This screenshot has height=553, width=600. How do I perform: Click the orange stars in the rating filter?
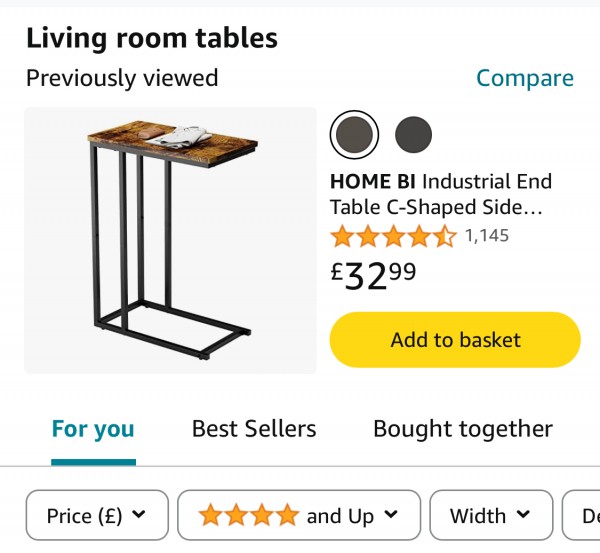click(249, 516)
